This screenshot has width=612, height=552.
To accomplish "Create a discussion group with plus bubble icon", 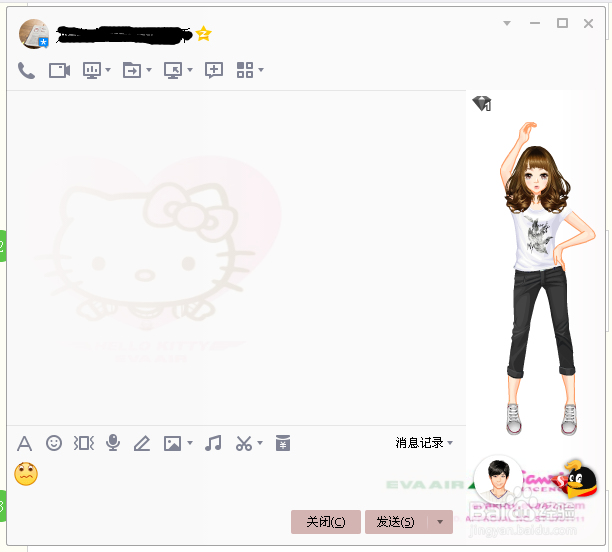I will [x=214, y=70].
